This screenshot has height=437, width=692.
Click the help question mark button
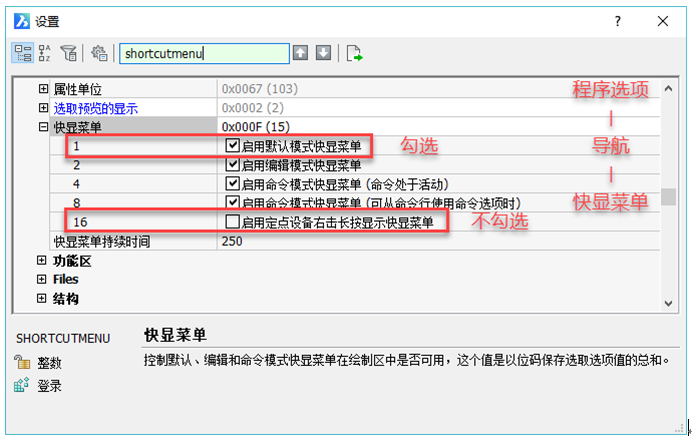[x=618, y=20]
